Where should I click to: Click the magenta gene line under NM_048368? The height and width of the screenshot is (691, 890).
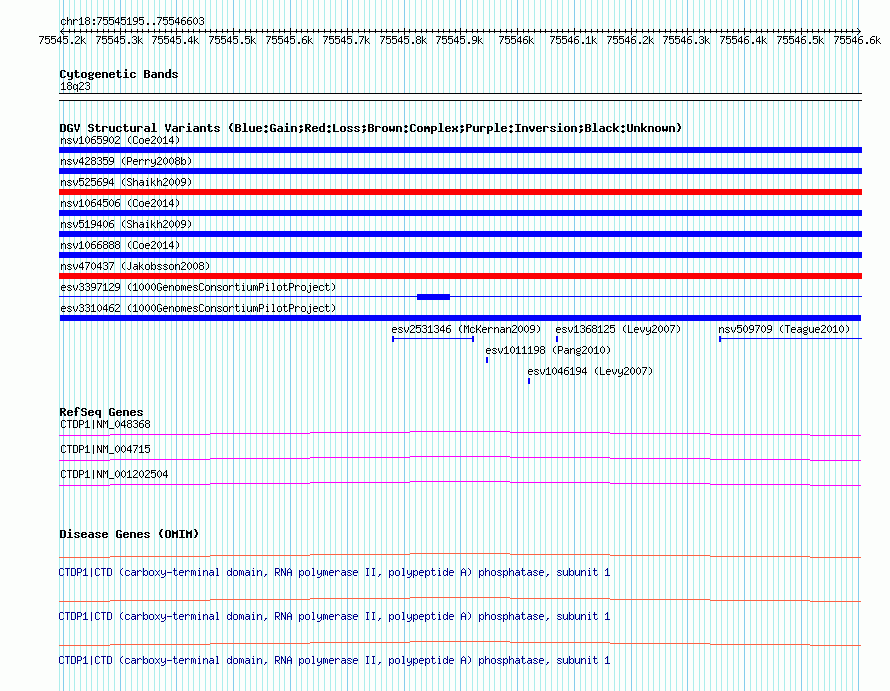(x=460, y=434)
